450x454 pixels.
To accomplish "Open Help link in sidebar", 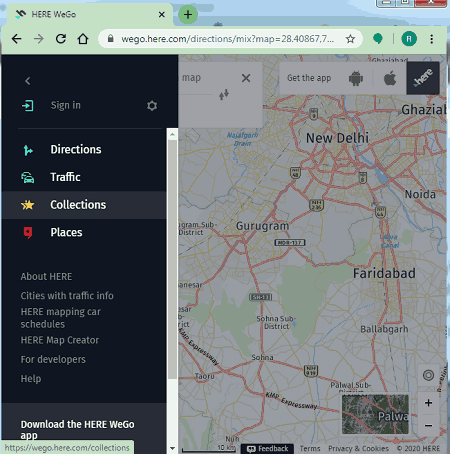I will 31,379.
